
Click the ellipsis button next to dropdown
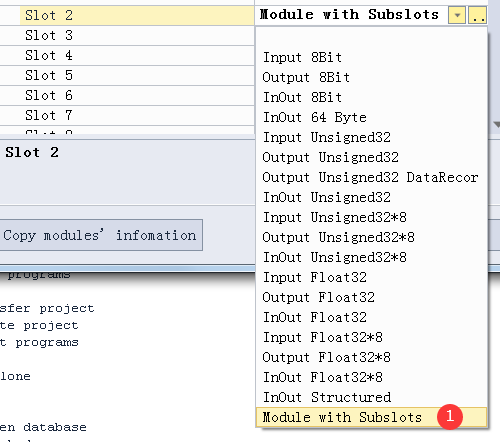pyautogui.click(x=478, y=15)
